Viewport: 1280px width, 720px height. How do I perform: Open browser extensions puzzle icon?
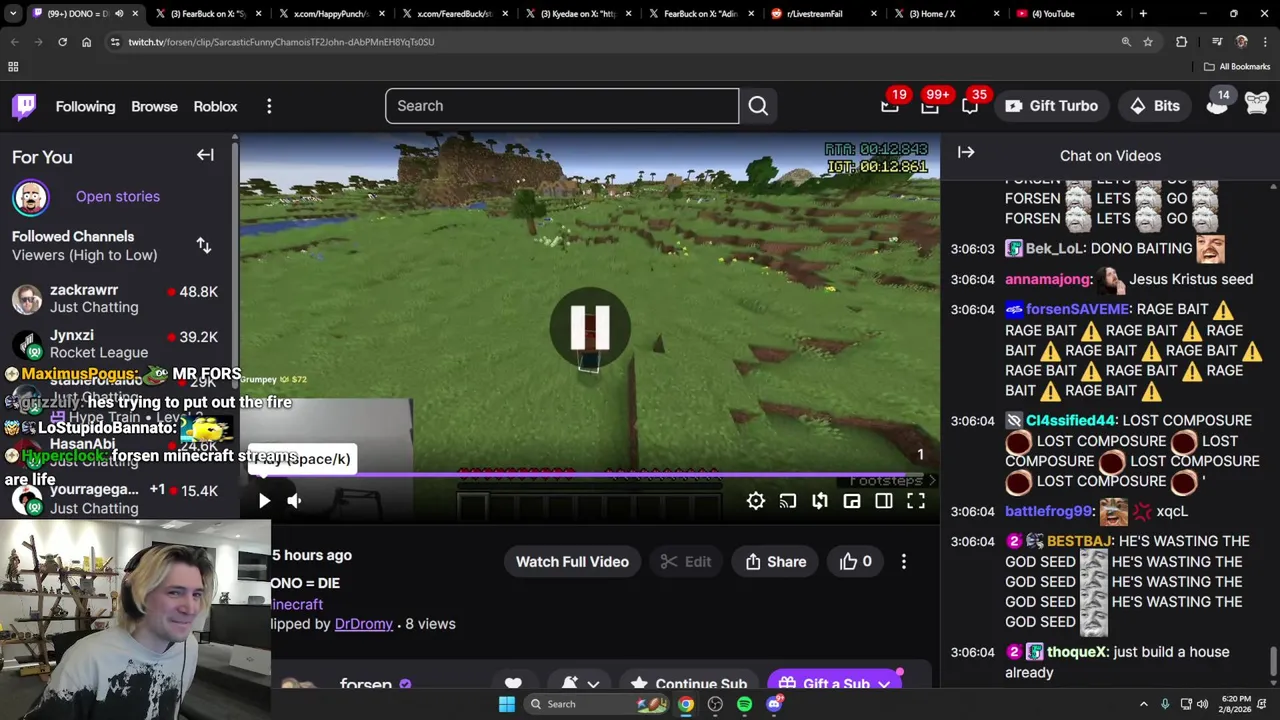[x=1181, y=42]
